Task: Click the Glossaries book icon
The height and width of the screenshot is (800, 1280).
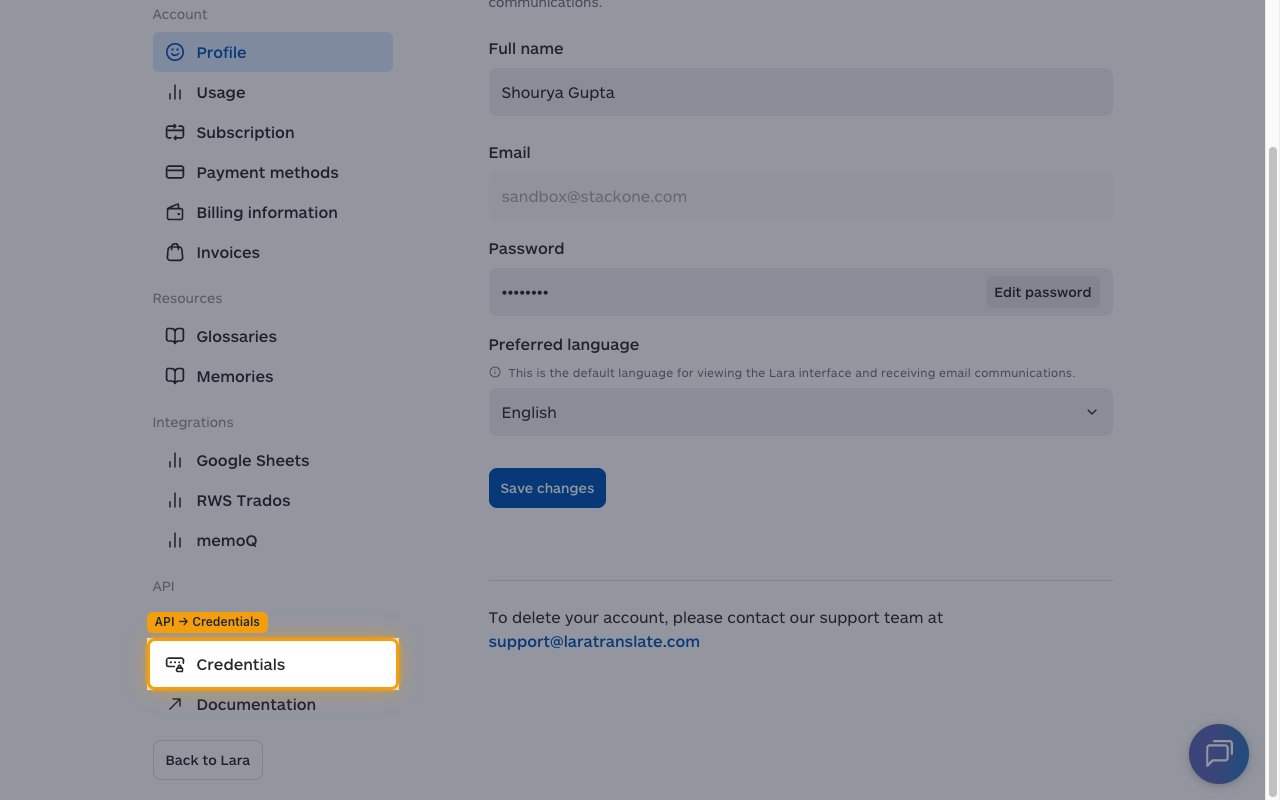Action: [175, 336]
